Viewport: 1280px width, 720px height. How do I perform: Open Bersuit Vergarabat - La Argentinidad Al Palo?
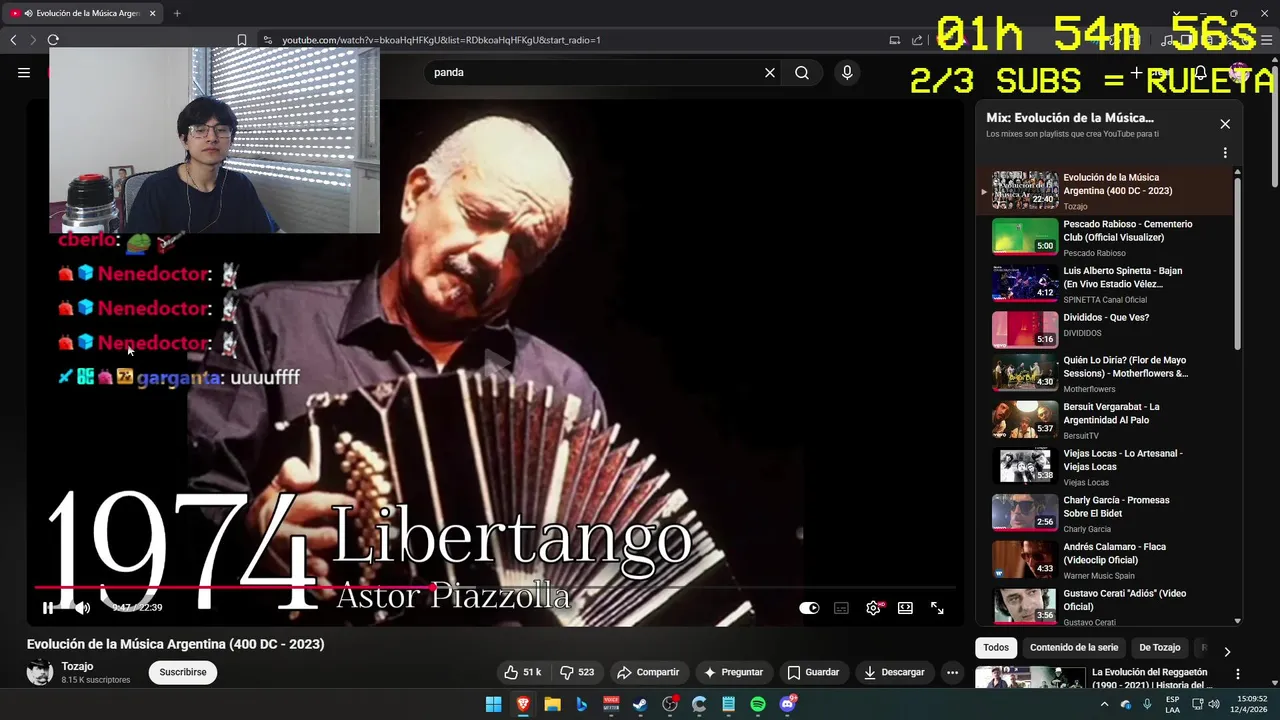point(1106,420)
